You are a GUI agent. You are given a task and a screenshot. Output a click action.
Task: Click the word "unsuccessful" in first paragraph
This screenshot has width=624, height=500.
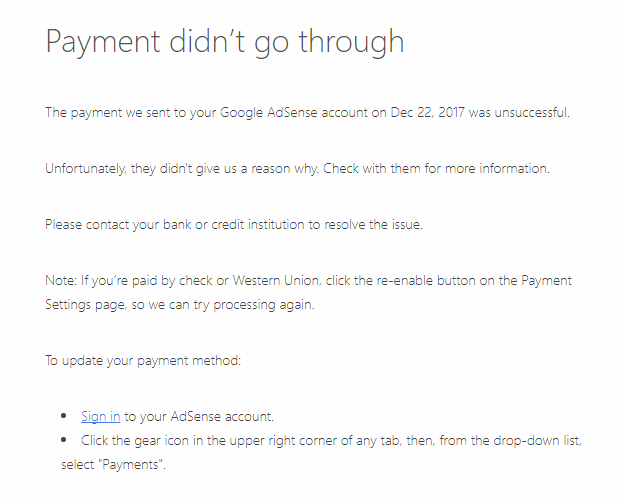tap(532, 113)
